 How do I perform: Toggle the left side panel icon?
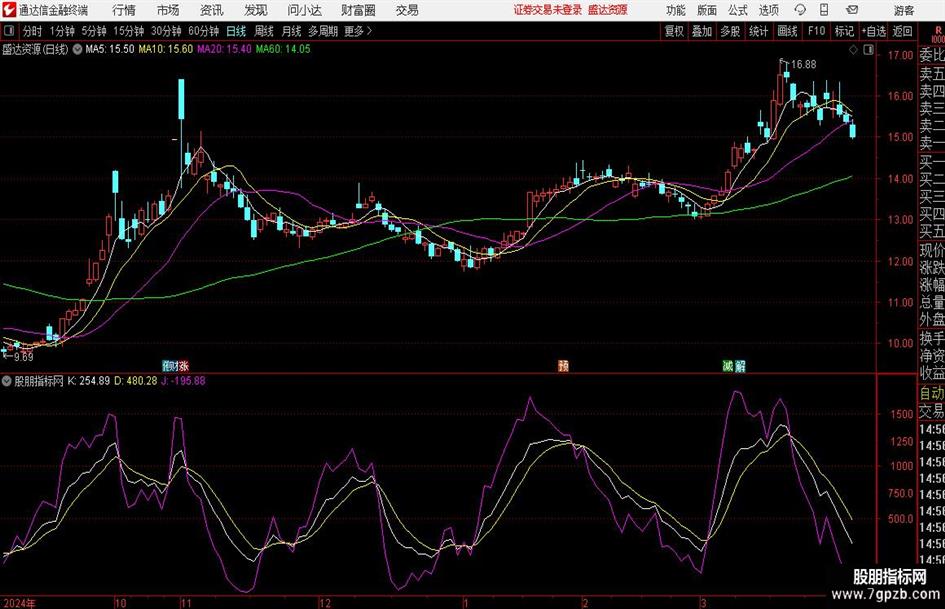tap(9, 31)
